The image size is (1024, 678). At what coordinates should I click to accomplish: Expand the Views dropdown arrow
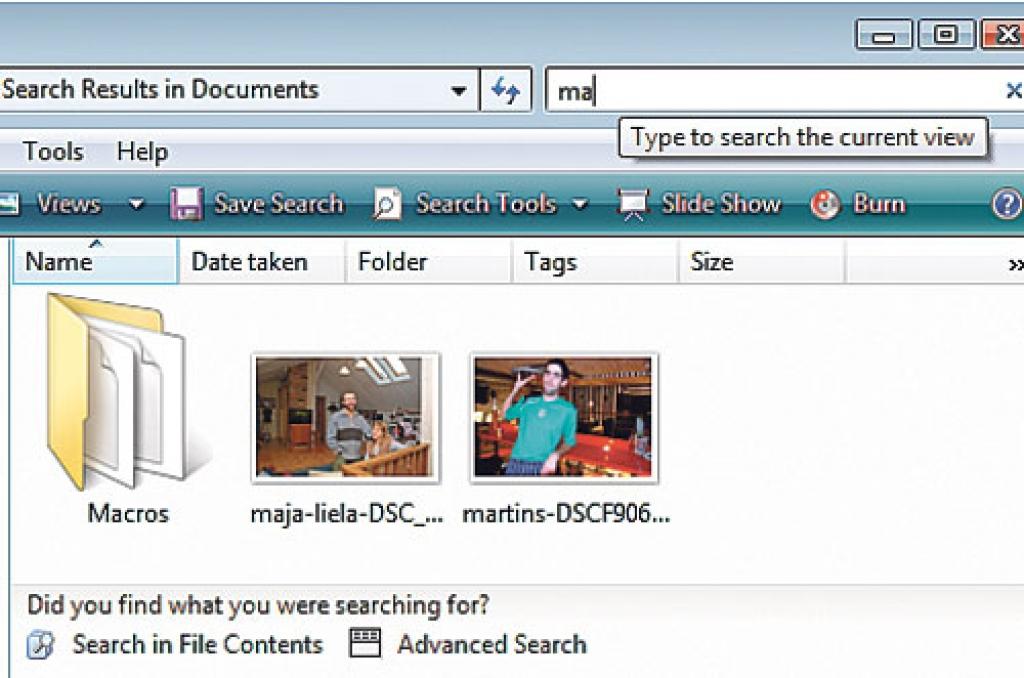click(136, 205)
